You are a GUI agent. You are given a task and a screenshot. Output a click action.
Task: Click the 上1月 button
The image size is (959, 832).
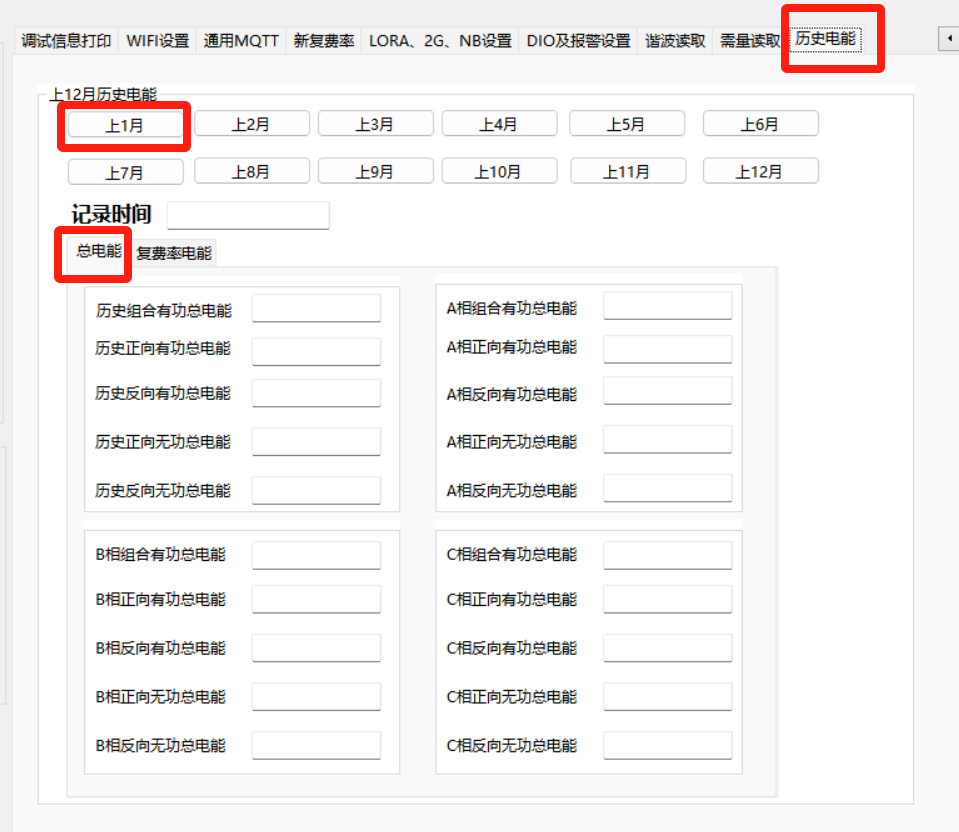(x=125, y=125)
